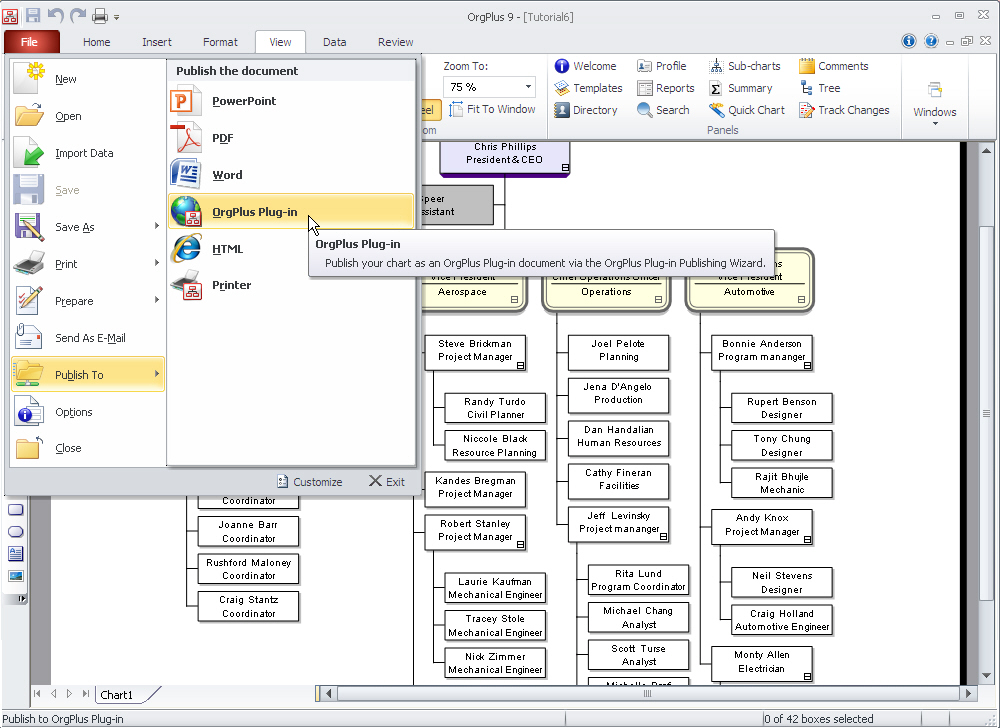
Task: Show the Reports panel
Action: 666,88
